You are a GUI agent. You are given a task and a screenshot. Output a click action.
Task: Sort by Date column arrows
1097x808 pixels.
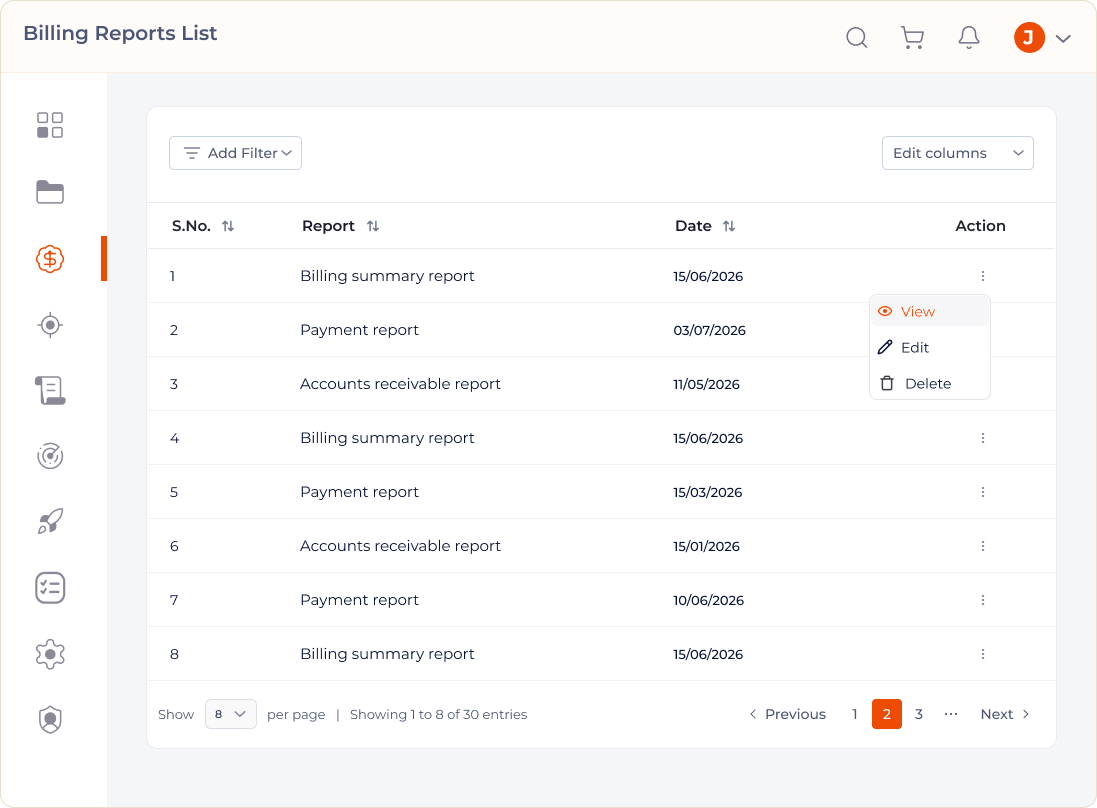(x=729, y=226)
